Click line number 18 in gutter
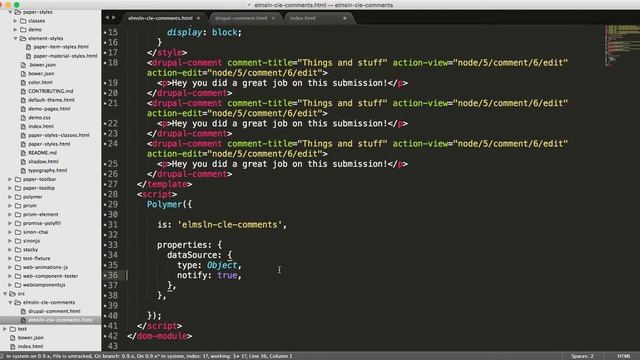640x360 pixels. pyautogui.click(x=113, y=63)
